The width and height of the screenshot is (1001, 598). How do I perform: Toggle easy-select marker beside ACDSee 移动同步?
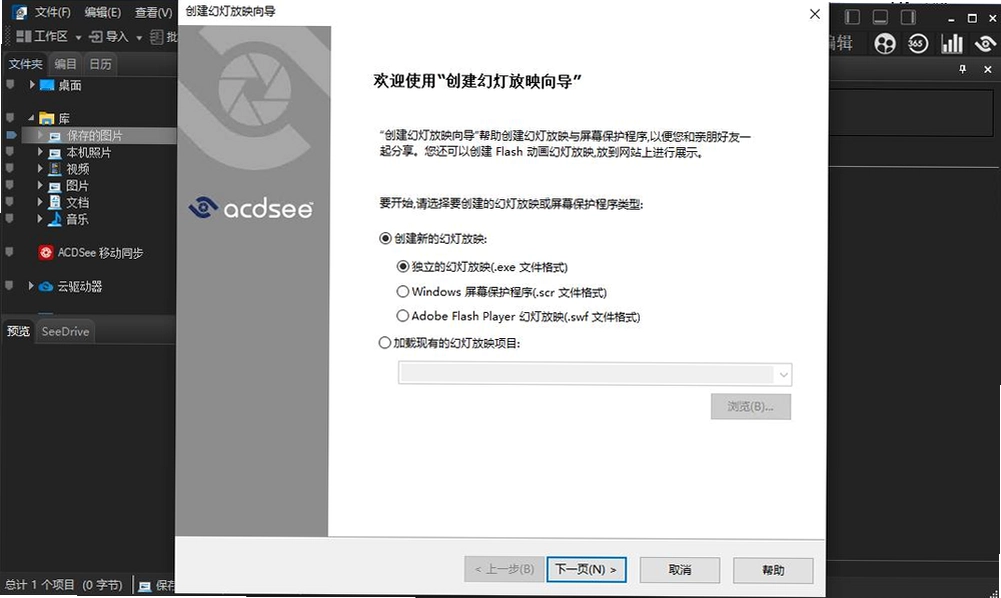[10, 252]
